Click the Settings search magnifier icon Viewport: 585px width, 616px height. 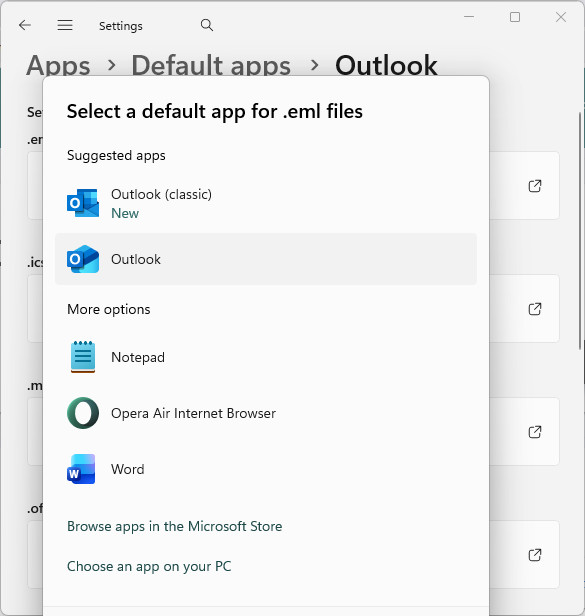pos(207,26)
